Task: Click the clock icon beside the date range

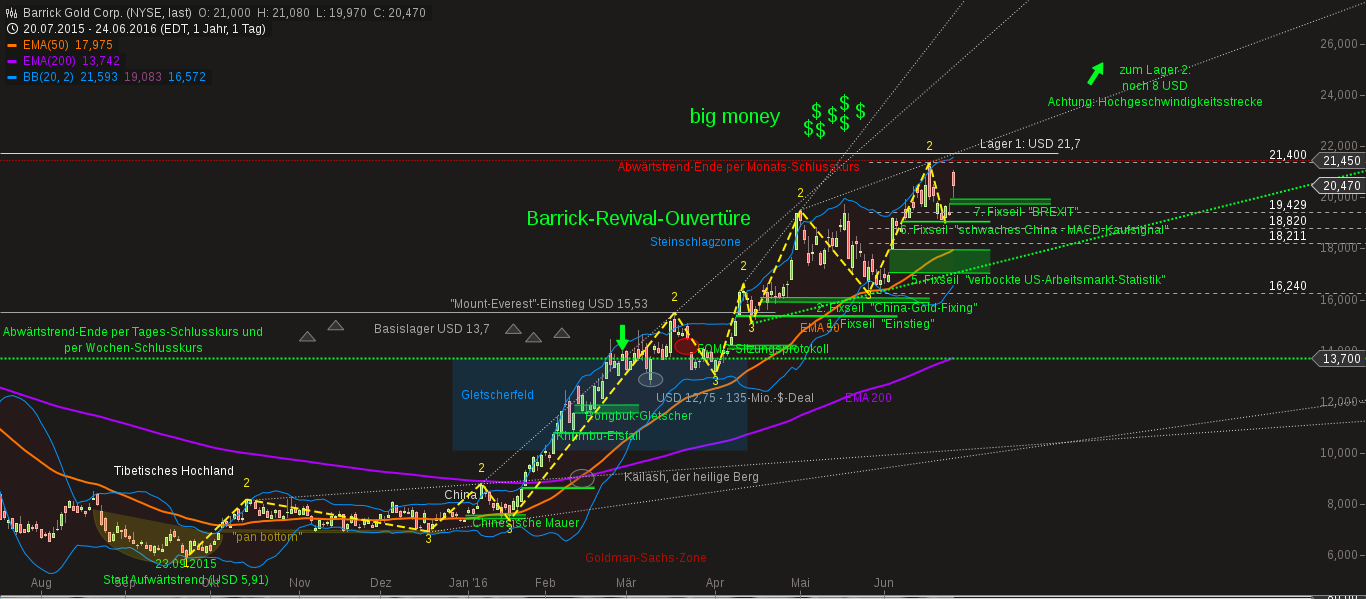Action: tap(10, 28)
